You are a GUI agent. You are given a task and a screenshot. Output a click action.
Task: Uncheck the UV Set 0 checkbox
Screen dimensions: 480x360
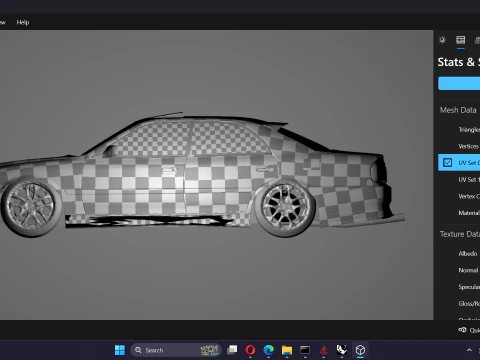[x=447, y=163]
